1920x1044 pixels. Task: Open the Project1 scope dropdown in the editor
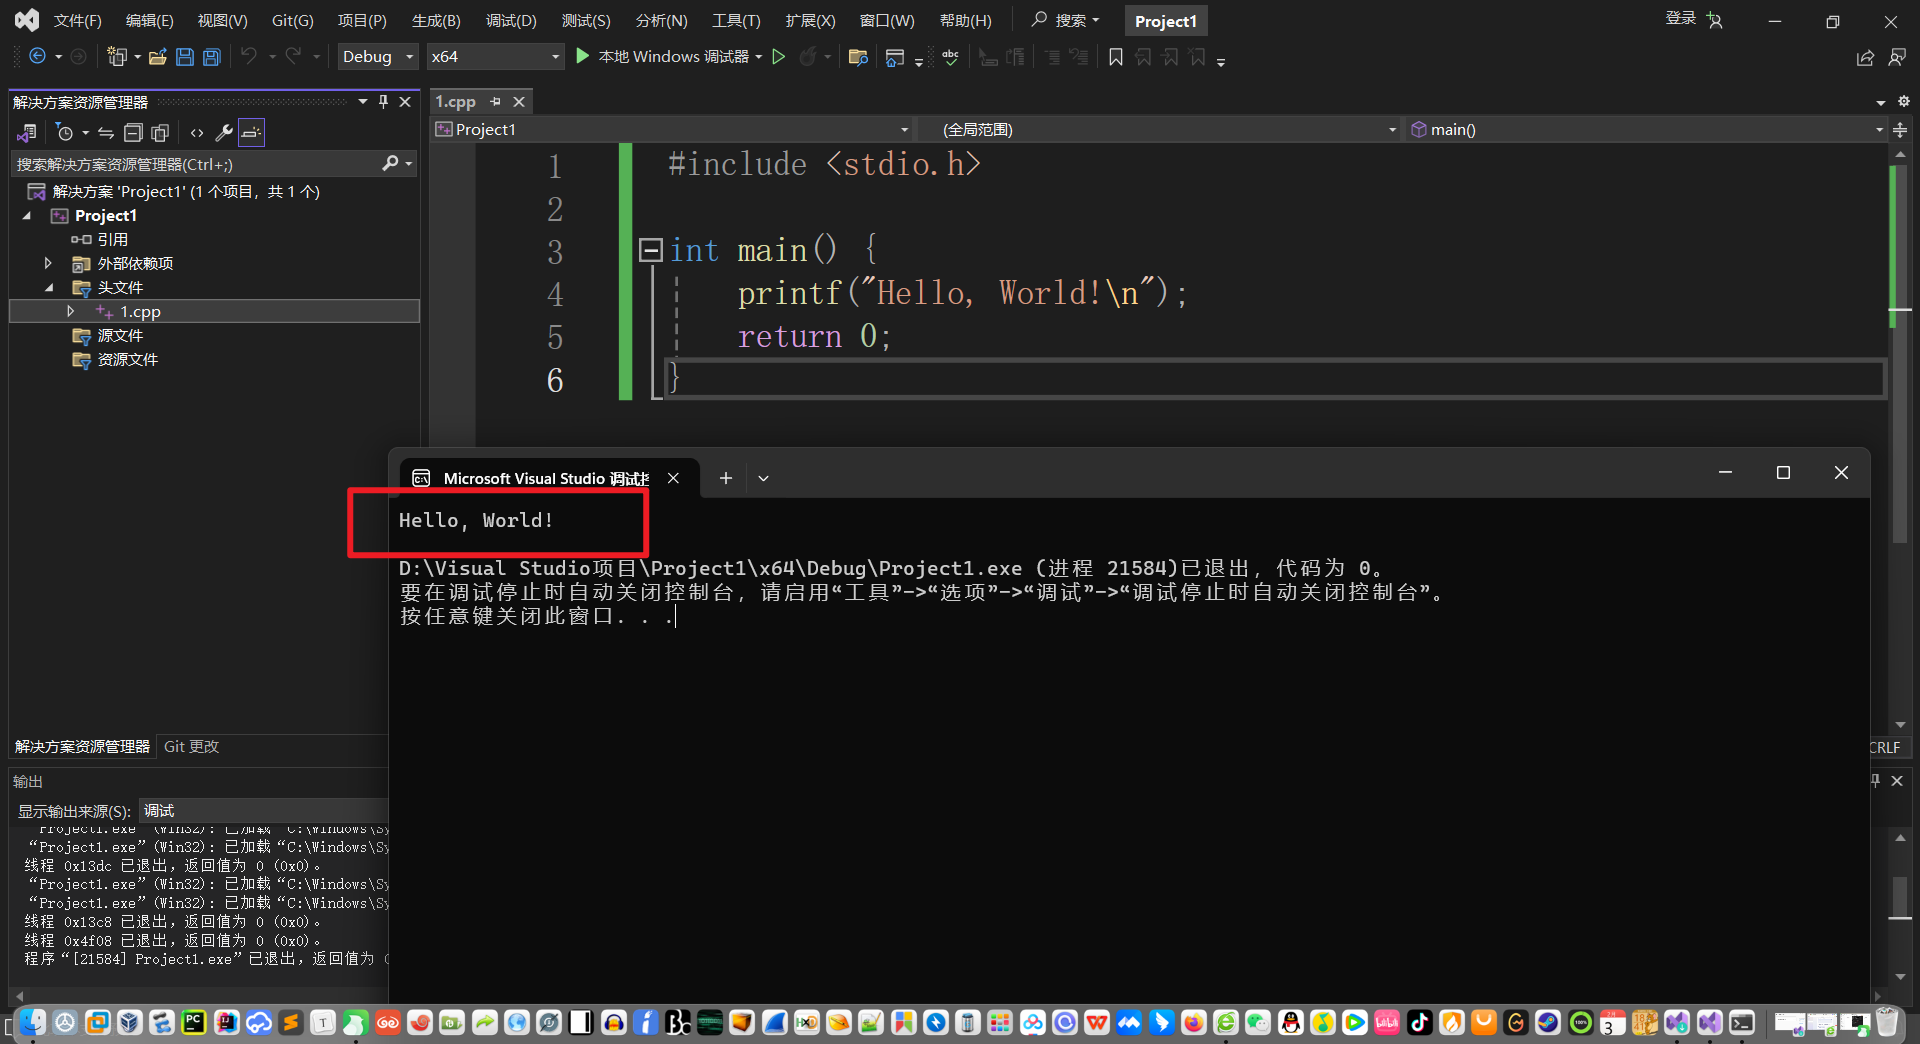(x=672, y=130)
